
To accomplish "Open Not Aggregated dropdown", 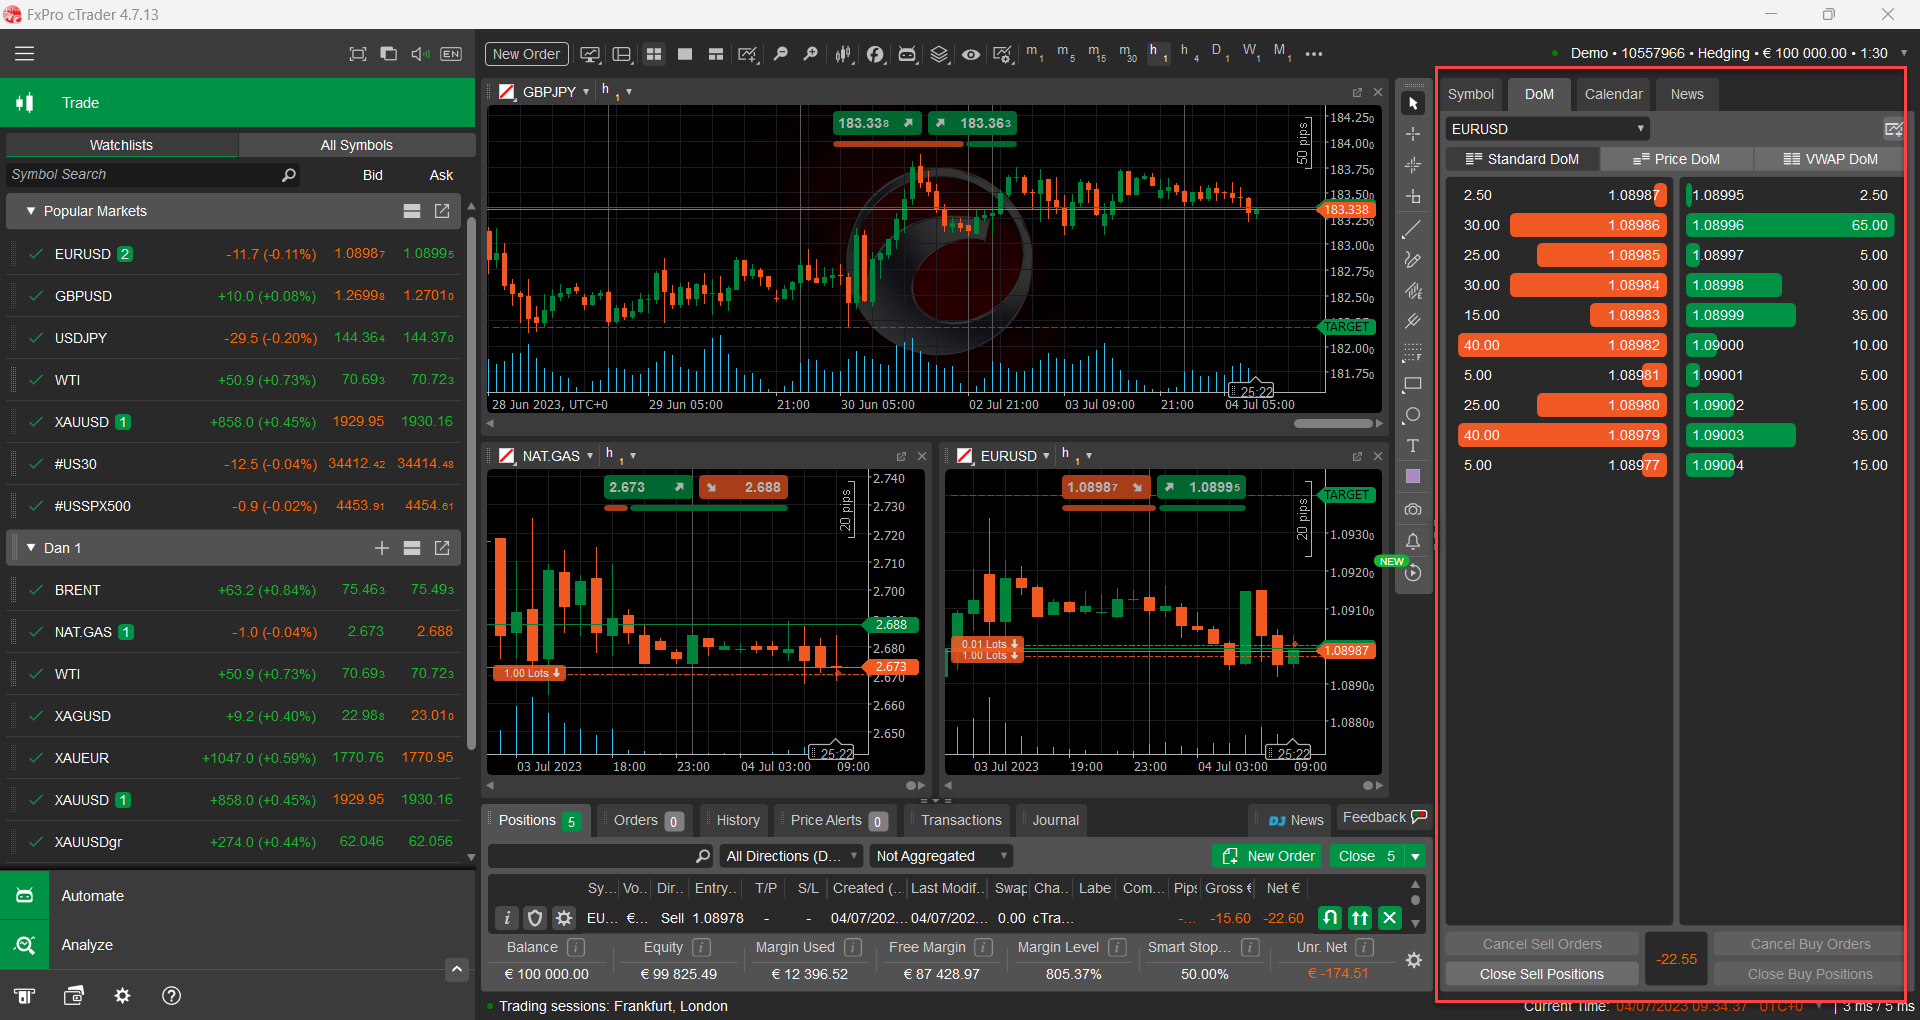I will pos(941,856).
